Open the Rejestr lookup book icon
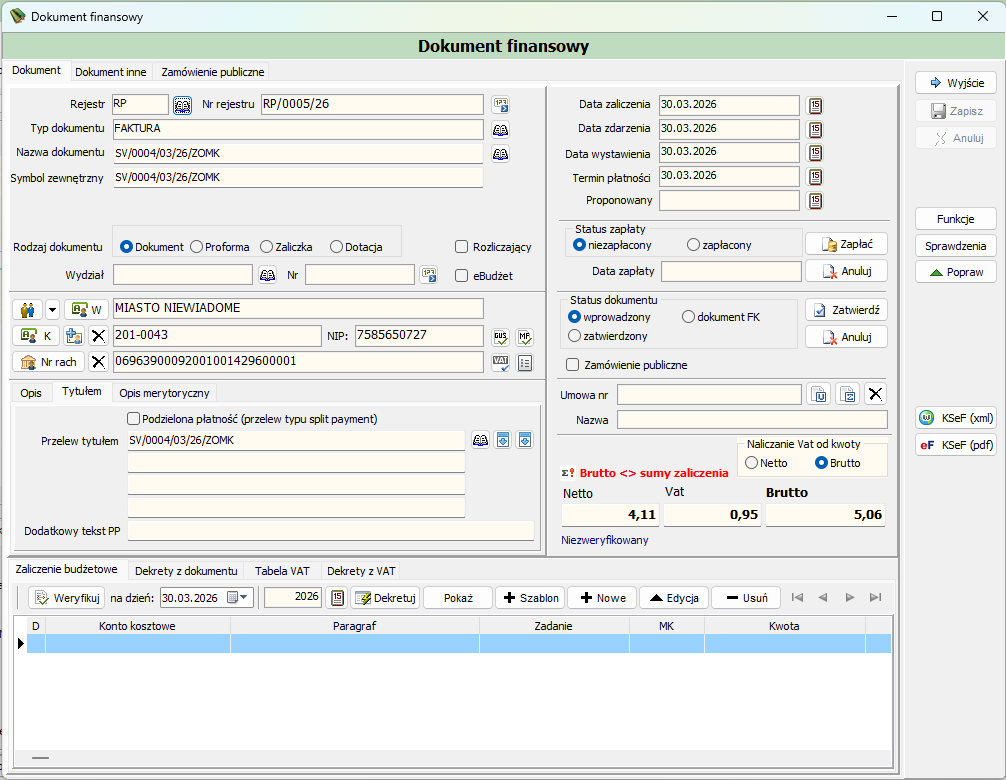This screenshot has height=780, width=1006. (x=182, y=105)
